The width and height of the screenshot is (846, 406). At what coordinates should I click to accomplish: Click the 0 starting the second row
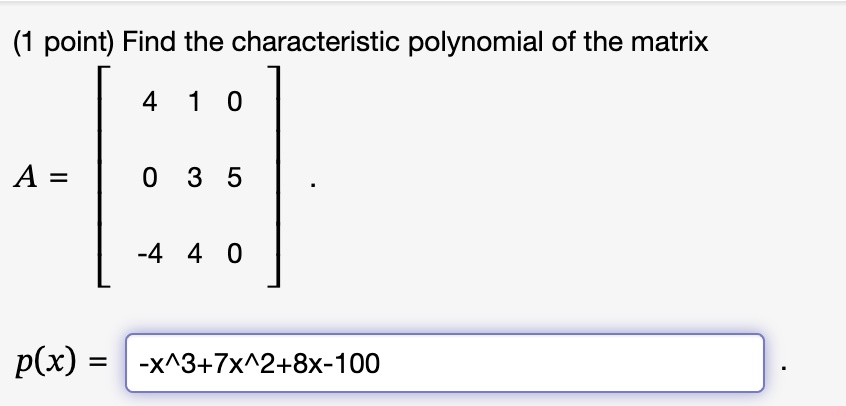pos(150,178)
